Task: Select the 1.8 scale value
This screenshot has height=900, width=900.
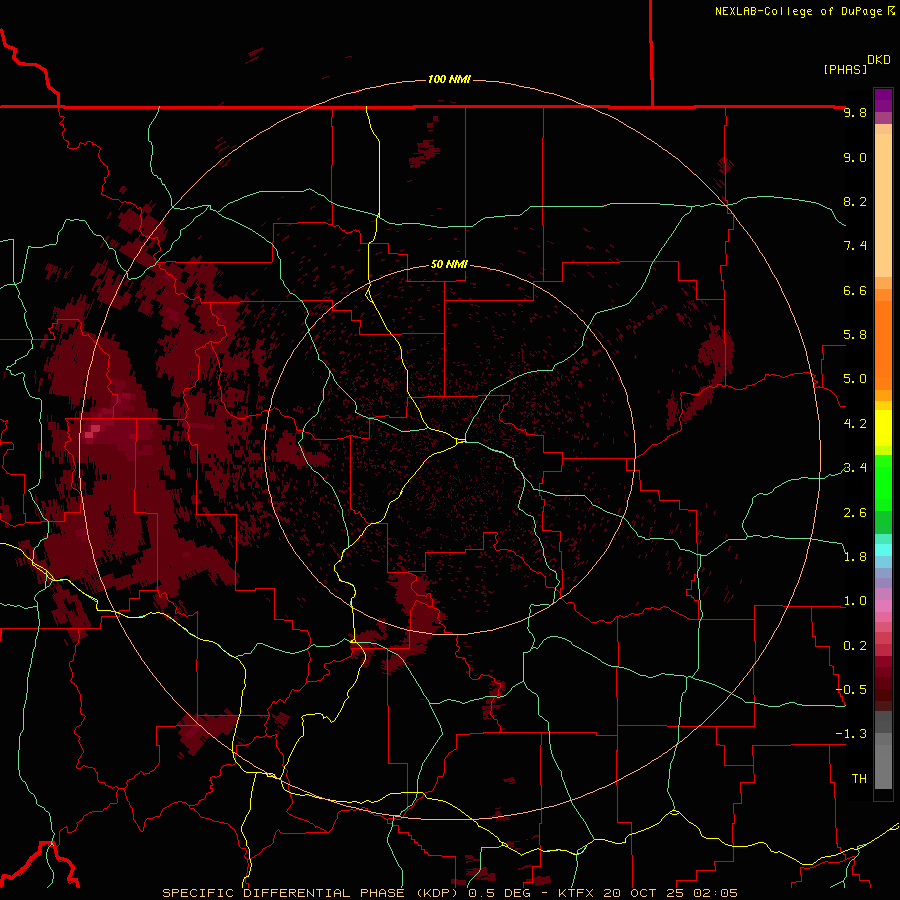Action: point(855,557)
